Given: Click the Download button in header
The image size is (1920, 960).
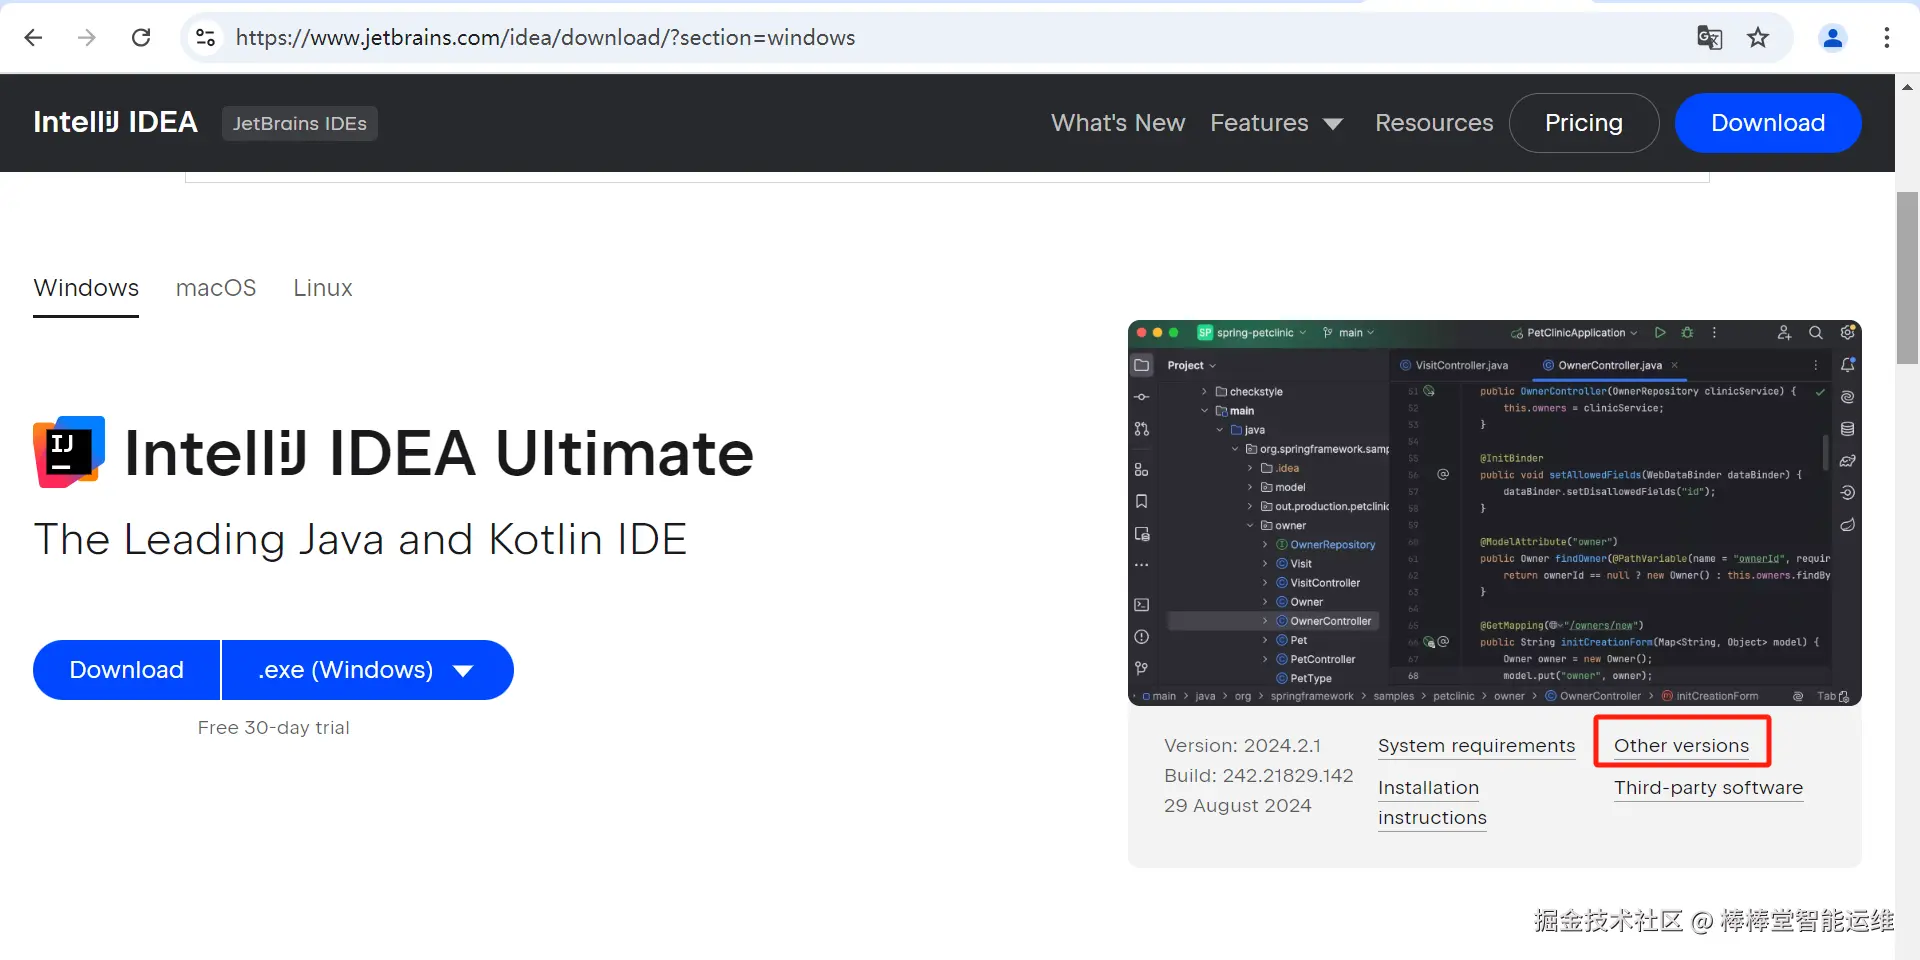Looking at the screenshot, I should (x=1768, y=123).
